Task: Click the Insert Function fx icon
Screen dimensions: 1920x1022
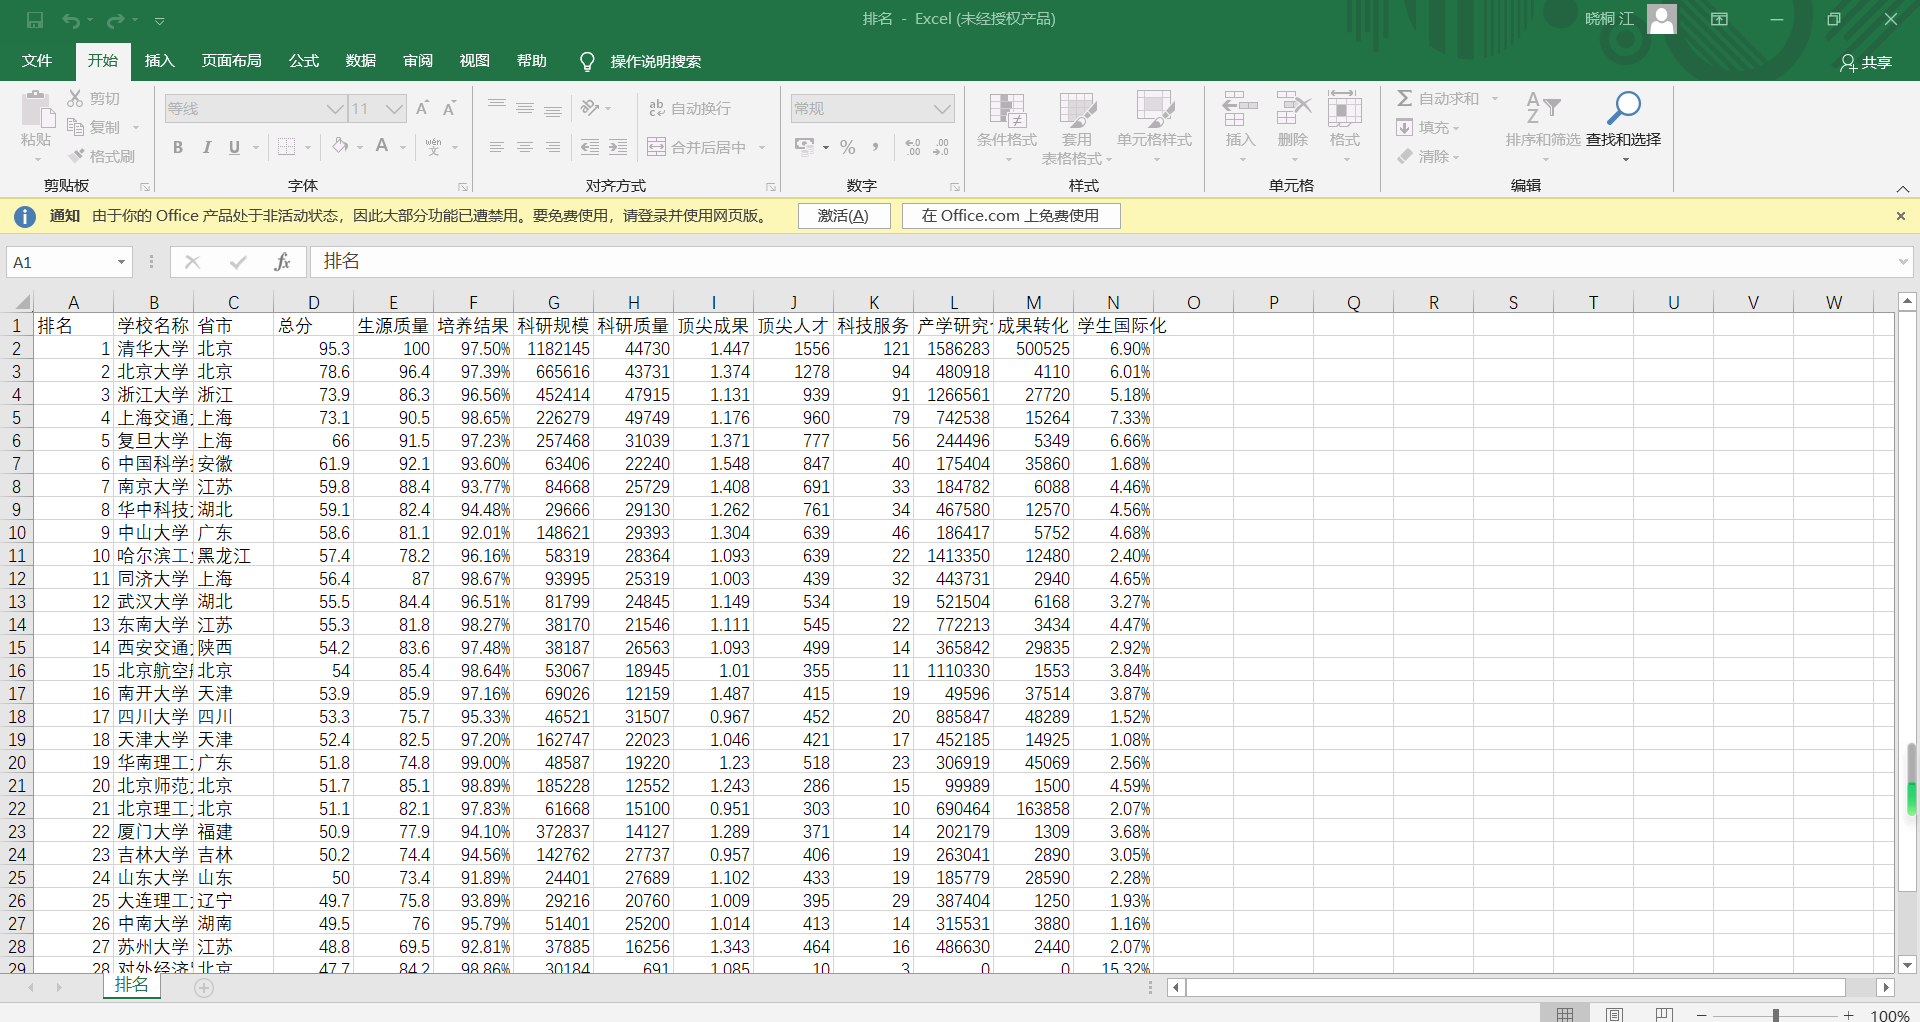Action: 282,262
